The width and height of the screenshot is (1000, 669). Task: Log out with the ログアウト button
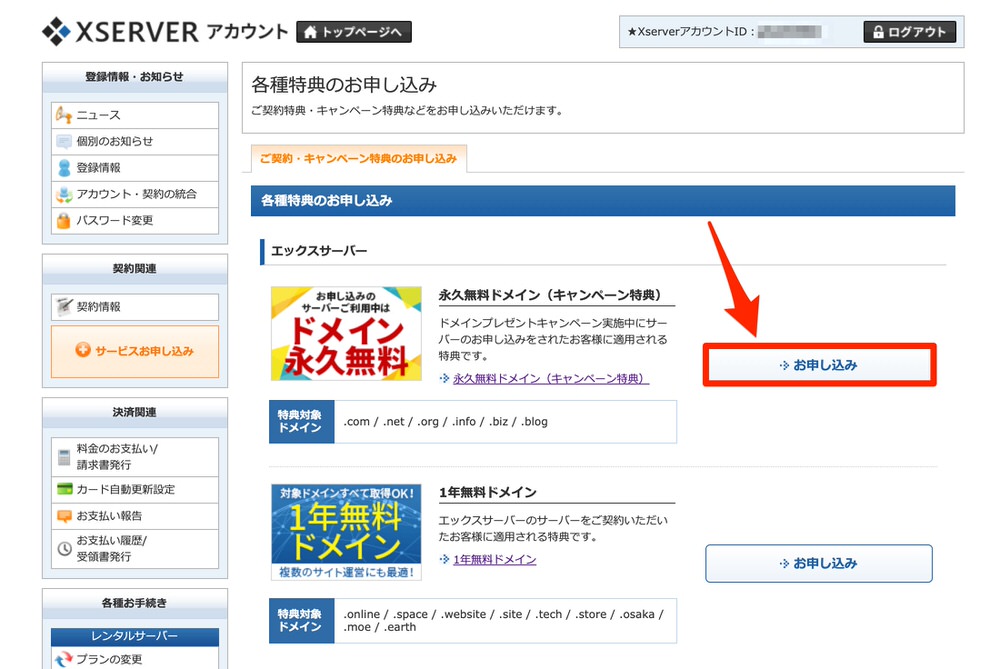[909, 32]
